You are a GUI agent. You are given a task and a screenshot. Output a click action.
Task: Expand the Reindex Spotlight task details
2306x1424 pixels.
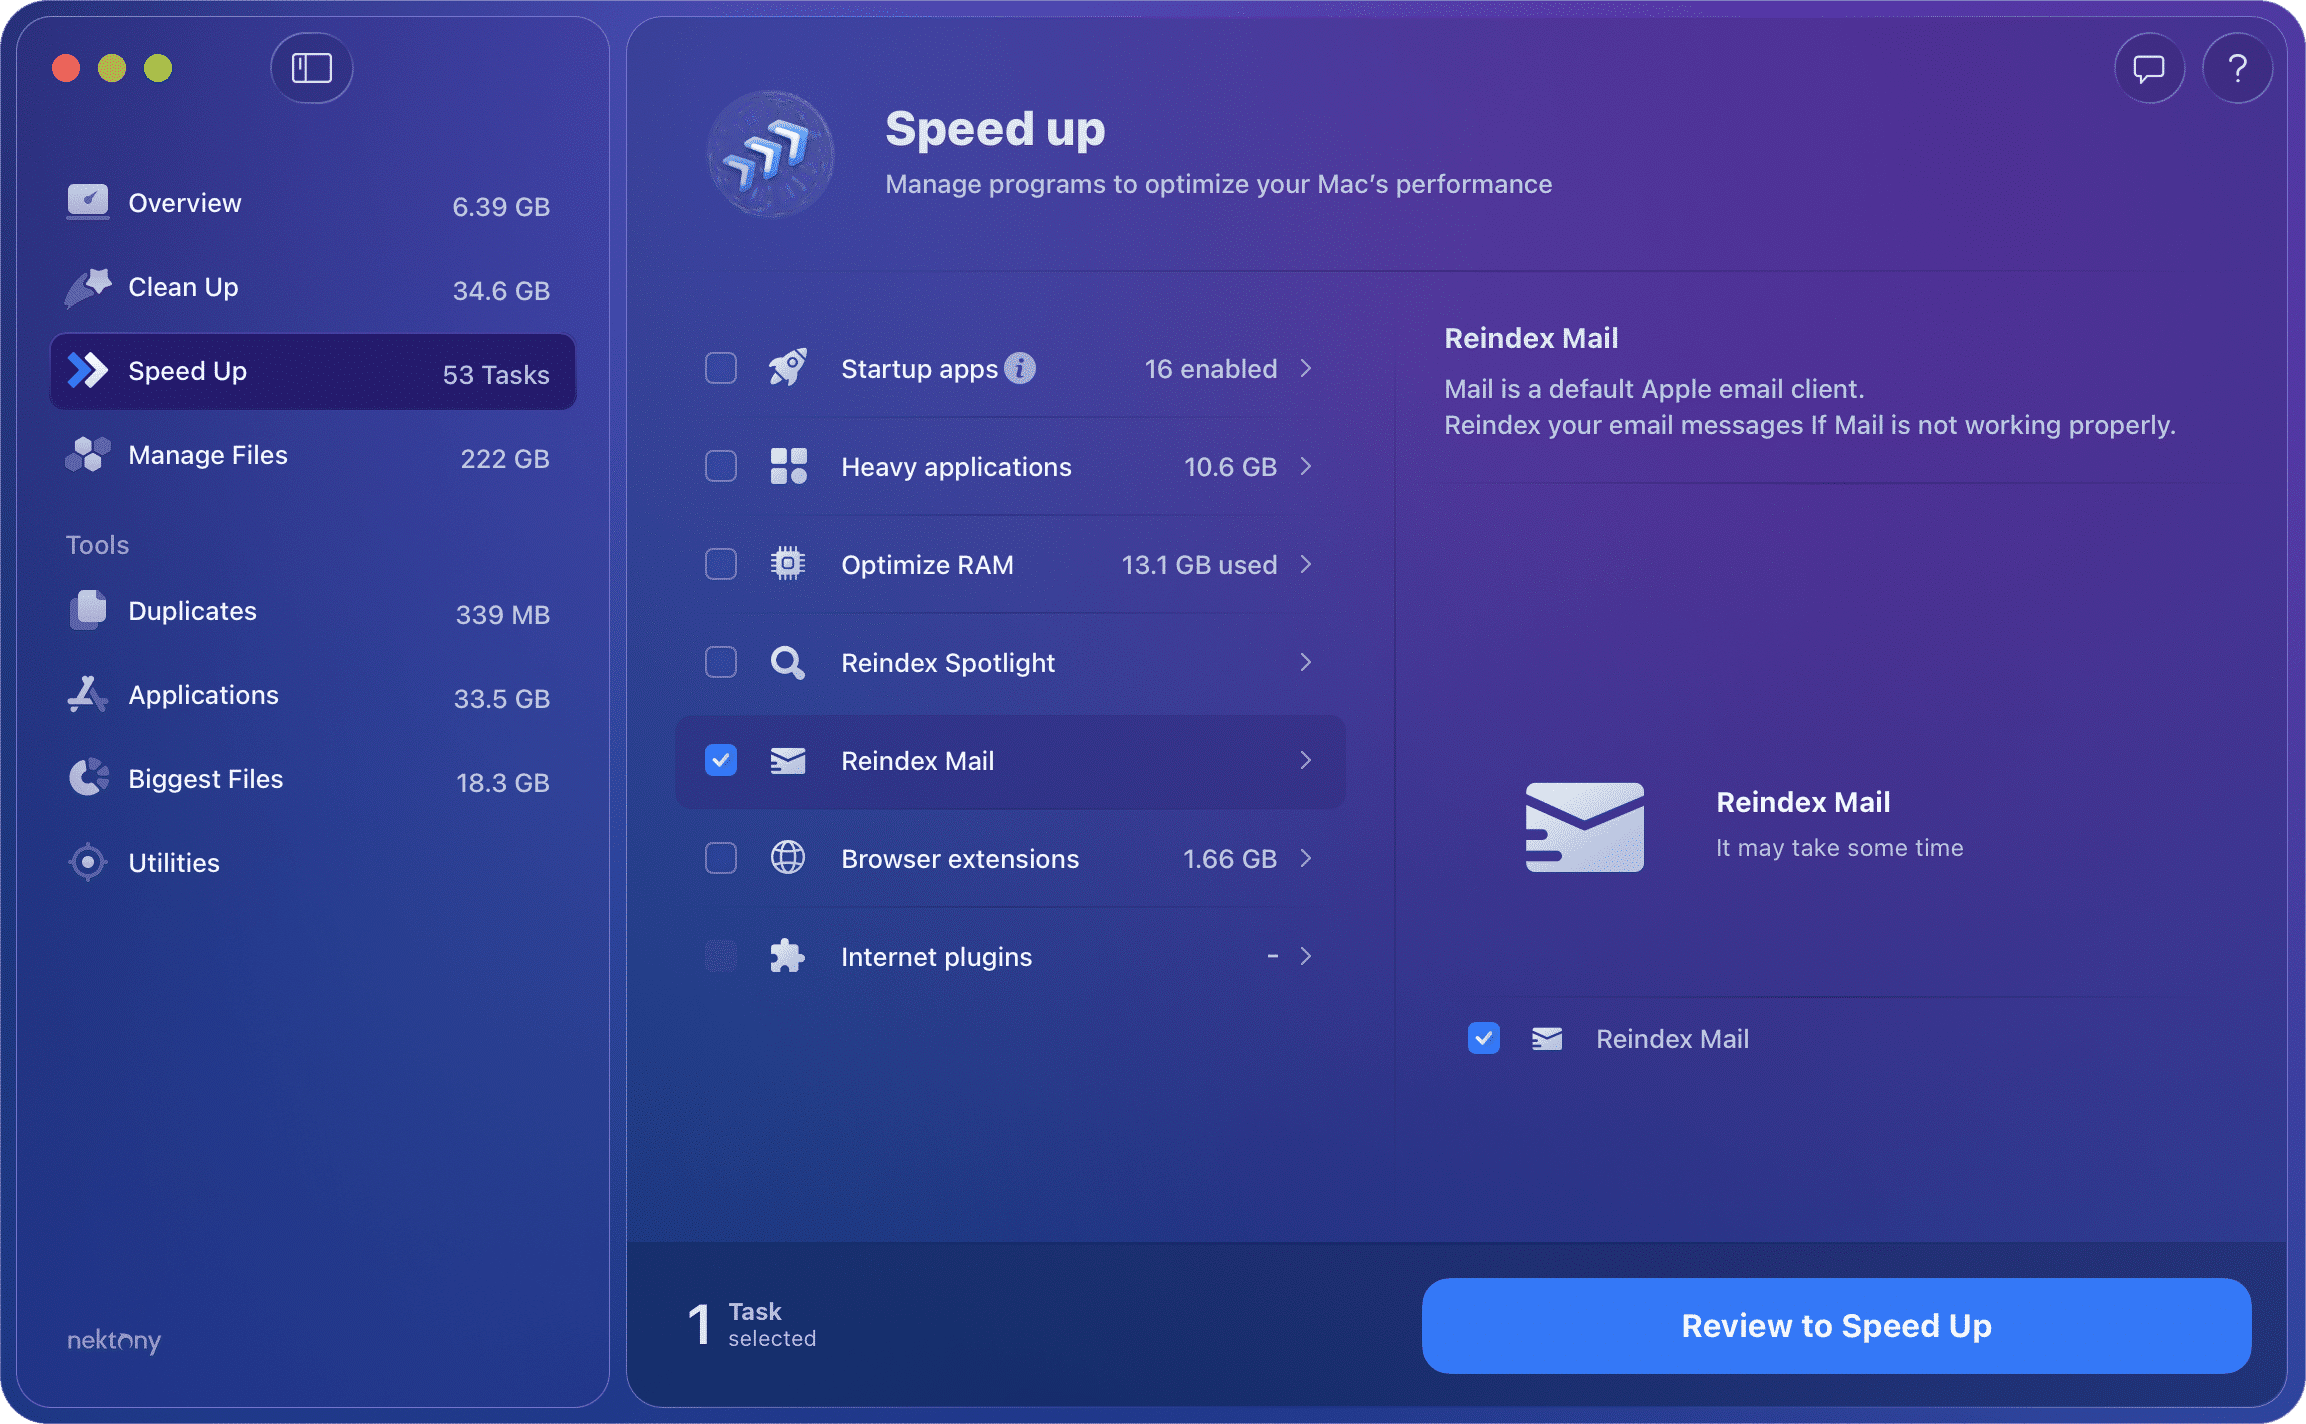coord(1305,662)
